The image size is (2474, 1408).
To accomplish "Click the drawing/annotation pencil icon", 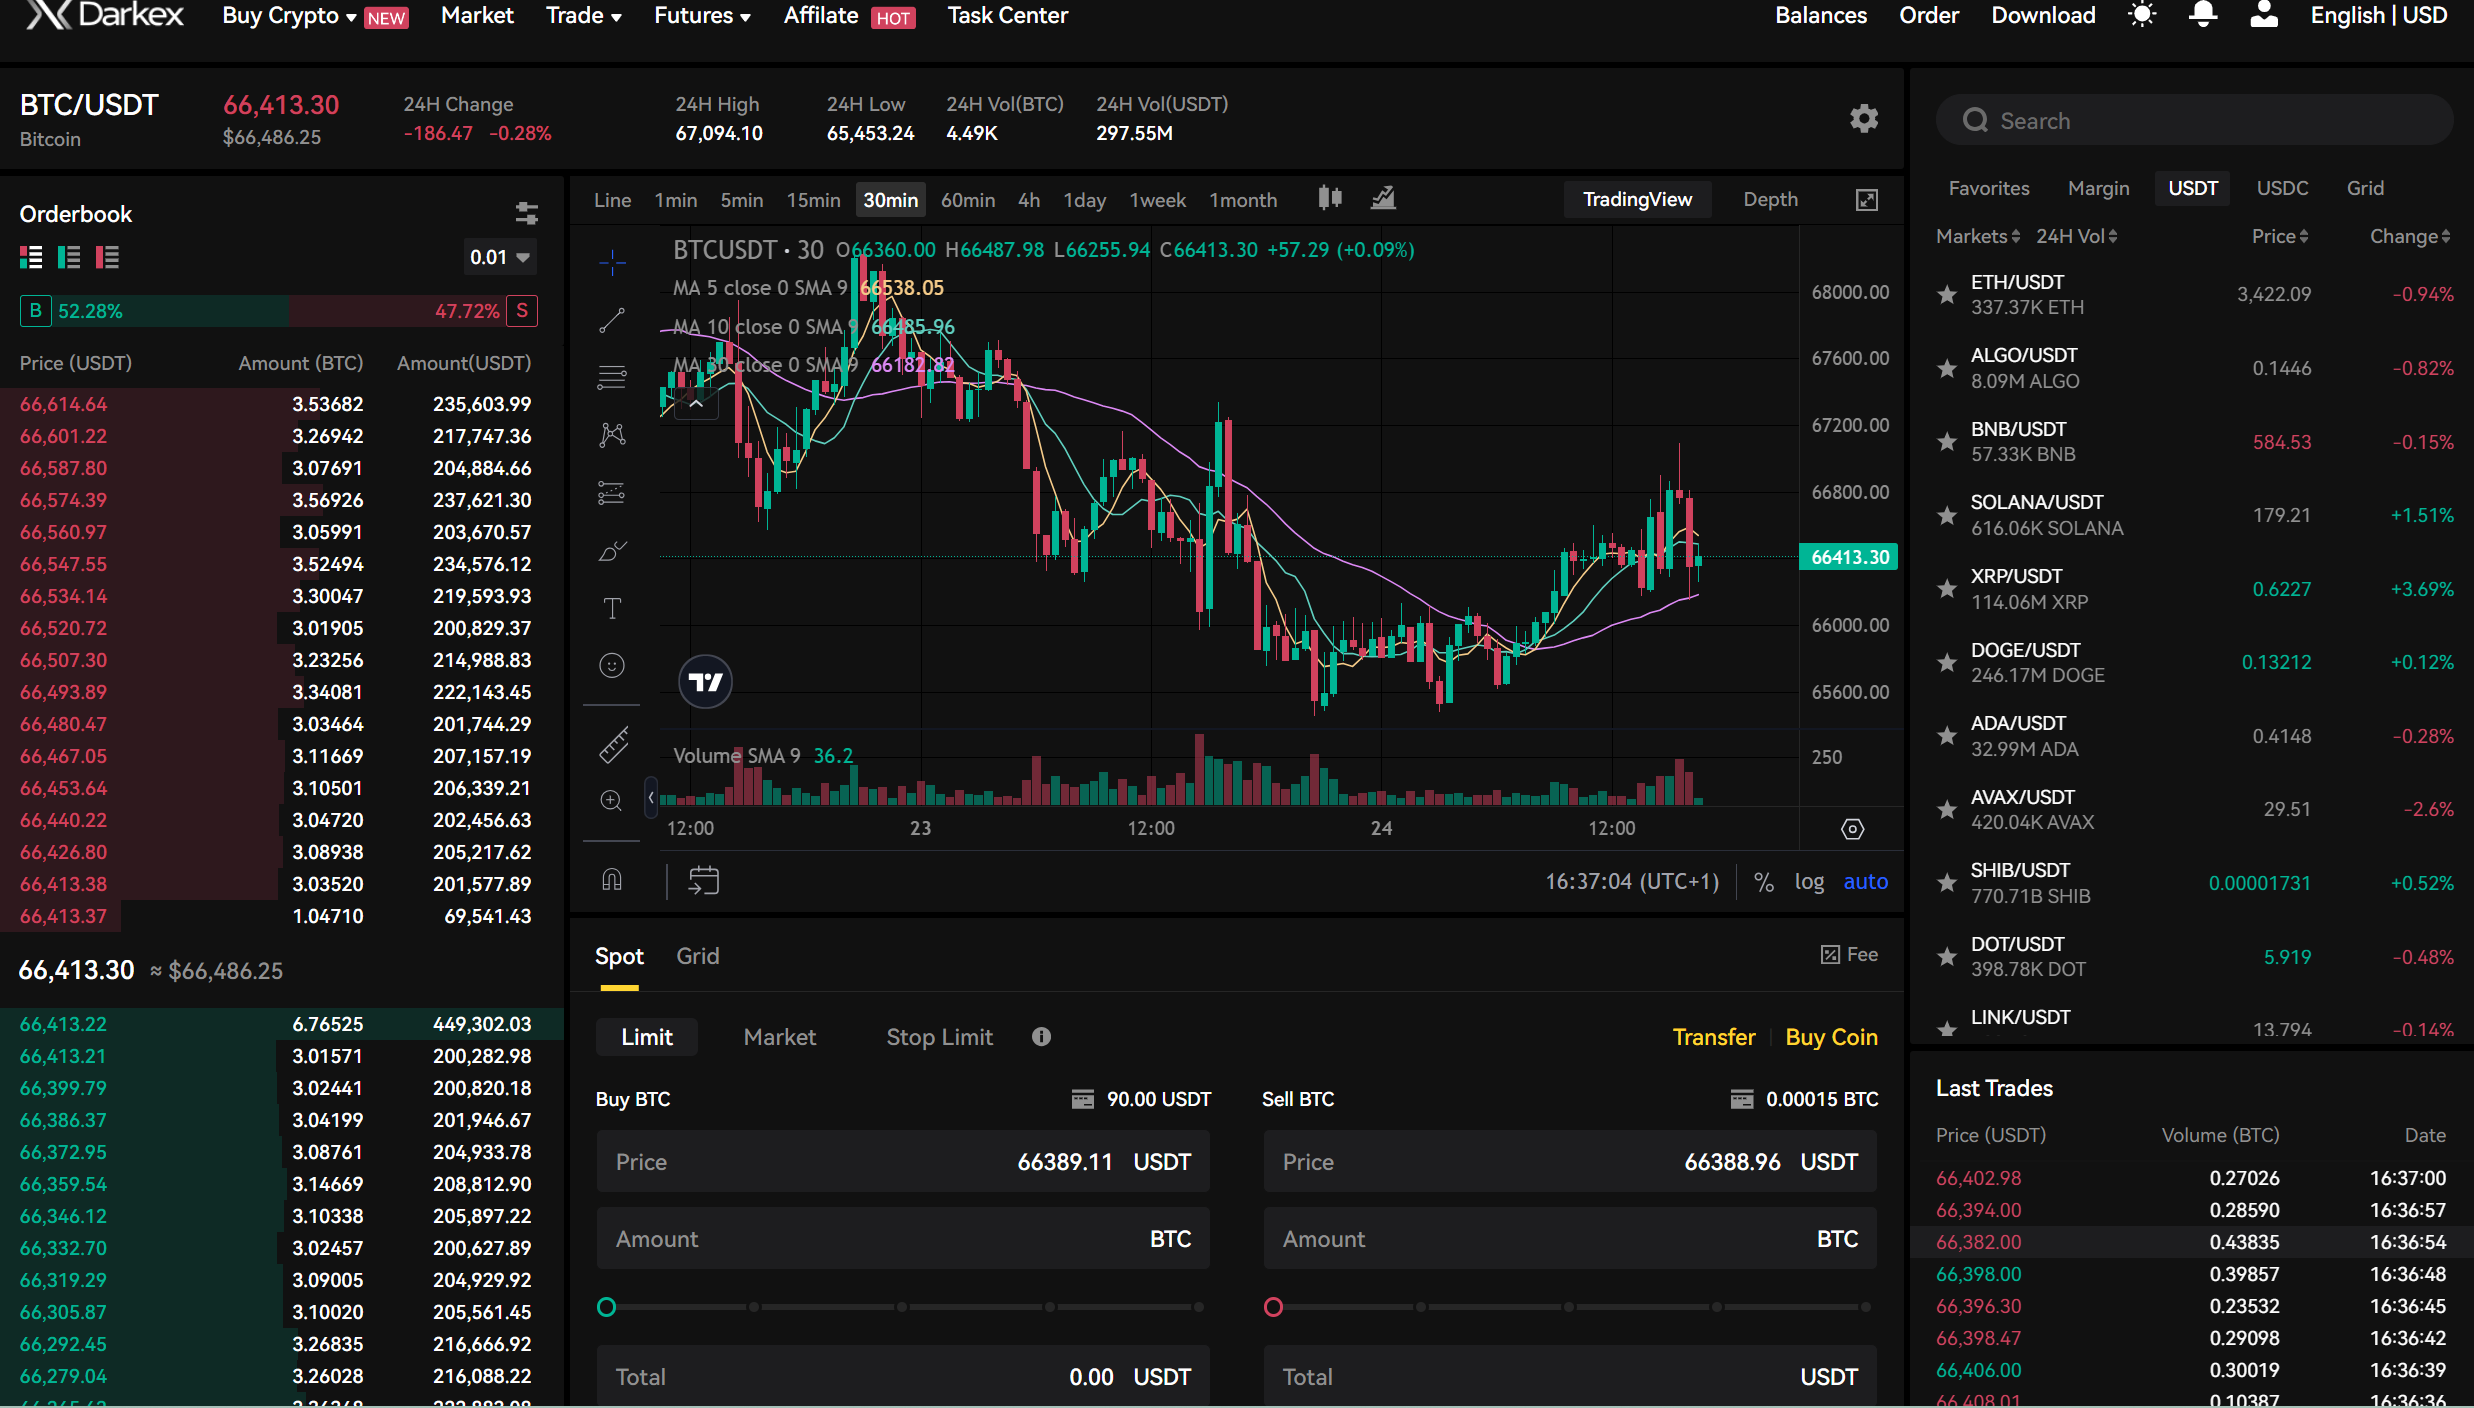I will point(610,550).
